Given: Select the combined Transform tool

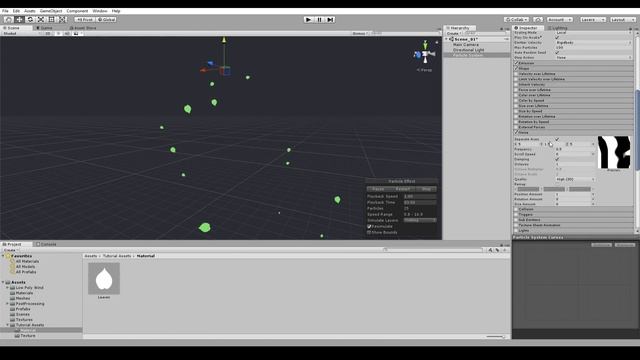Looking at the screenshot, I should [x=62, y=19].
